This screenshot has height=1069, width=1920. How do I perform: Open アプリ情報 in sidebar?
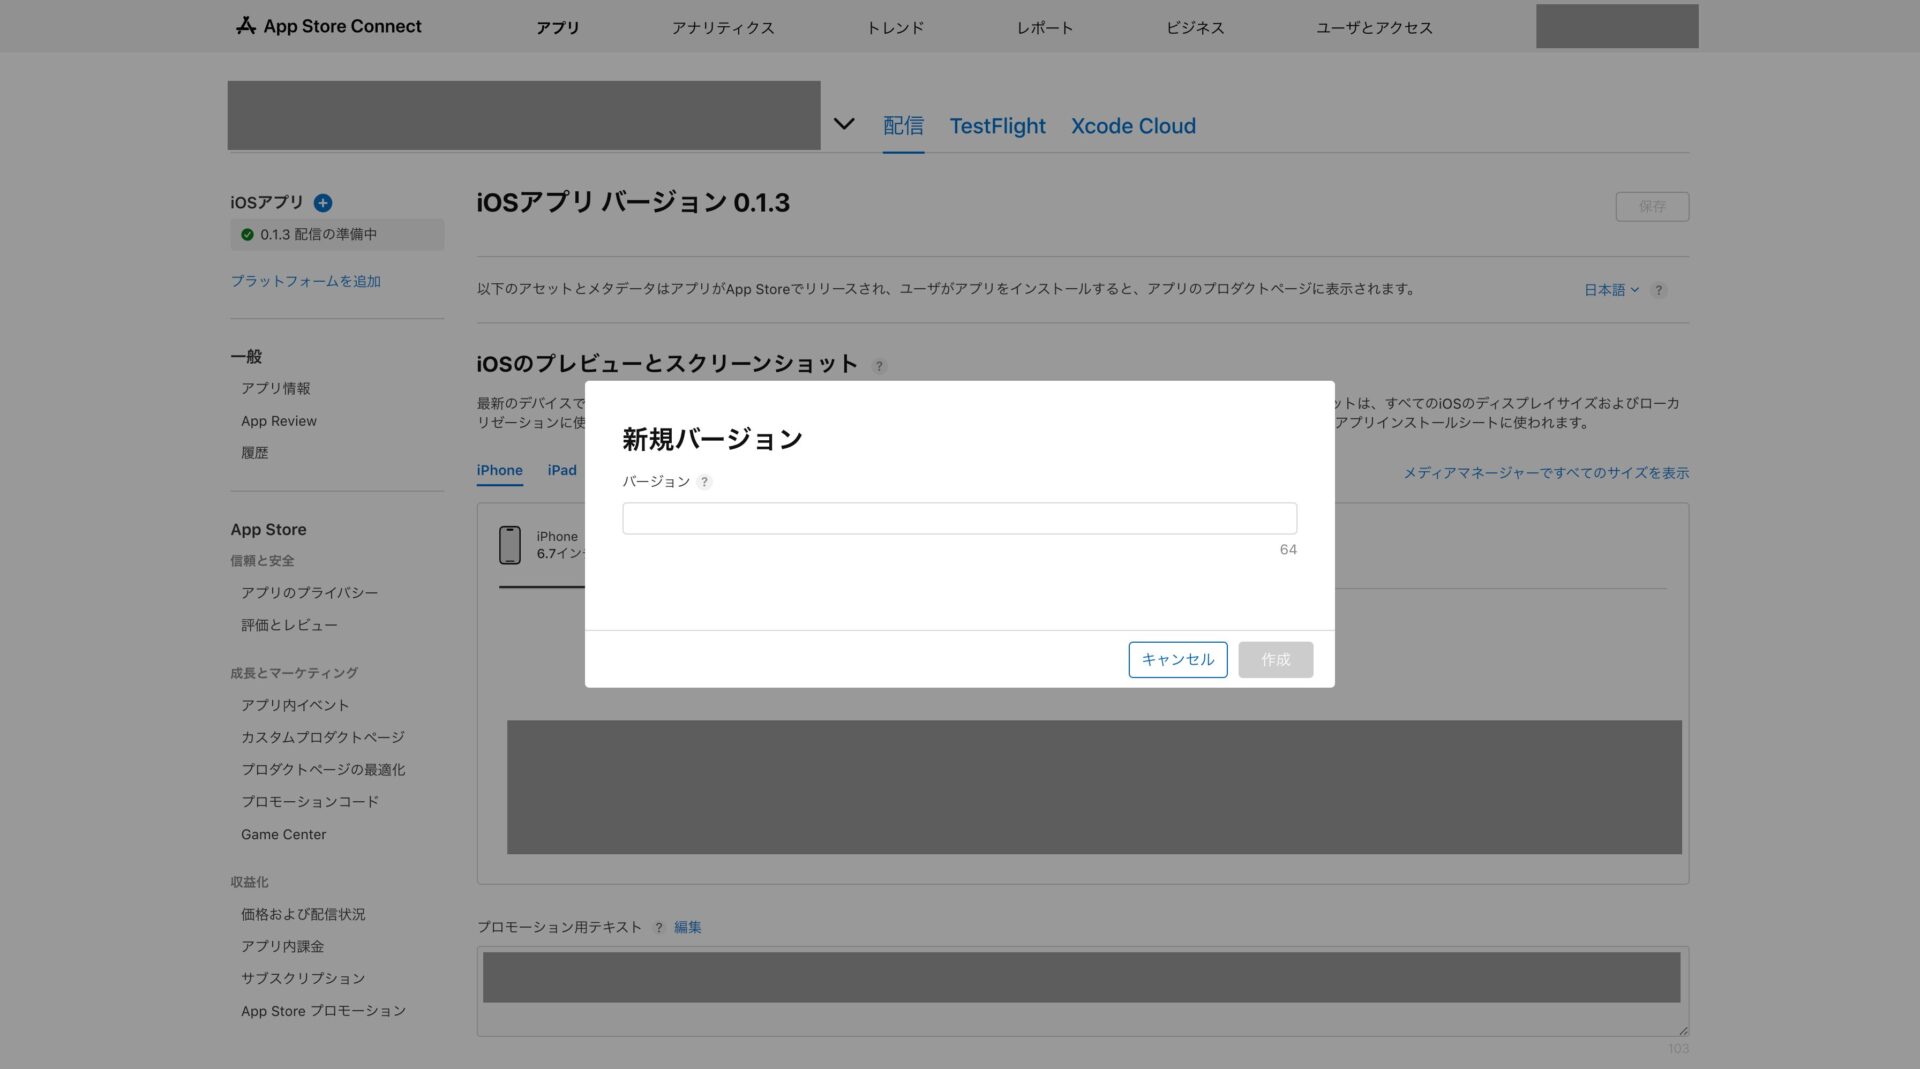tap(275, 388)
